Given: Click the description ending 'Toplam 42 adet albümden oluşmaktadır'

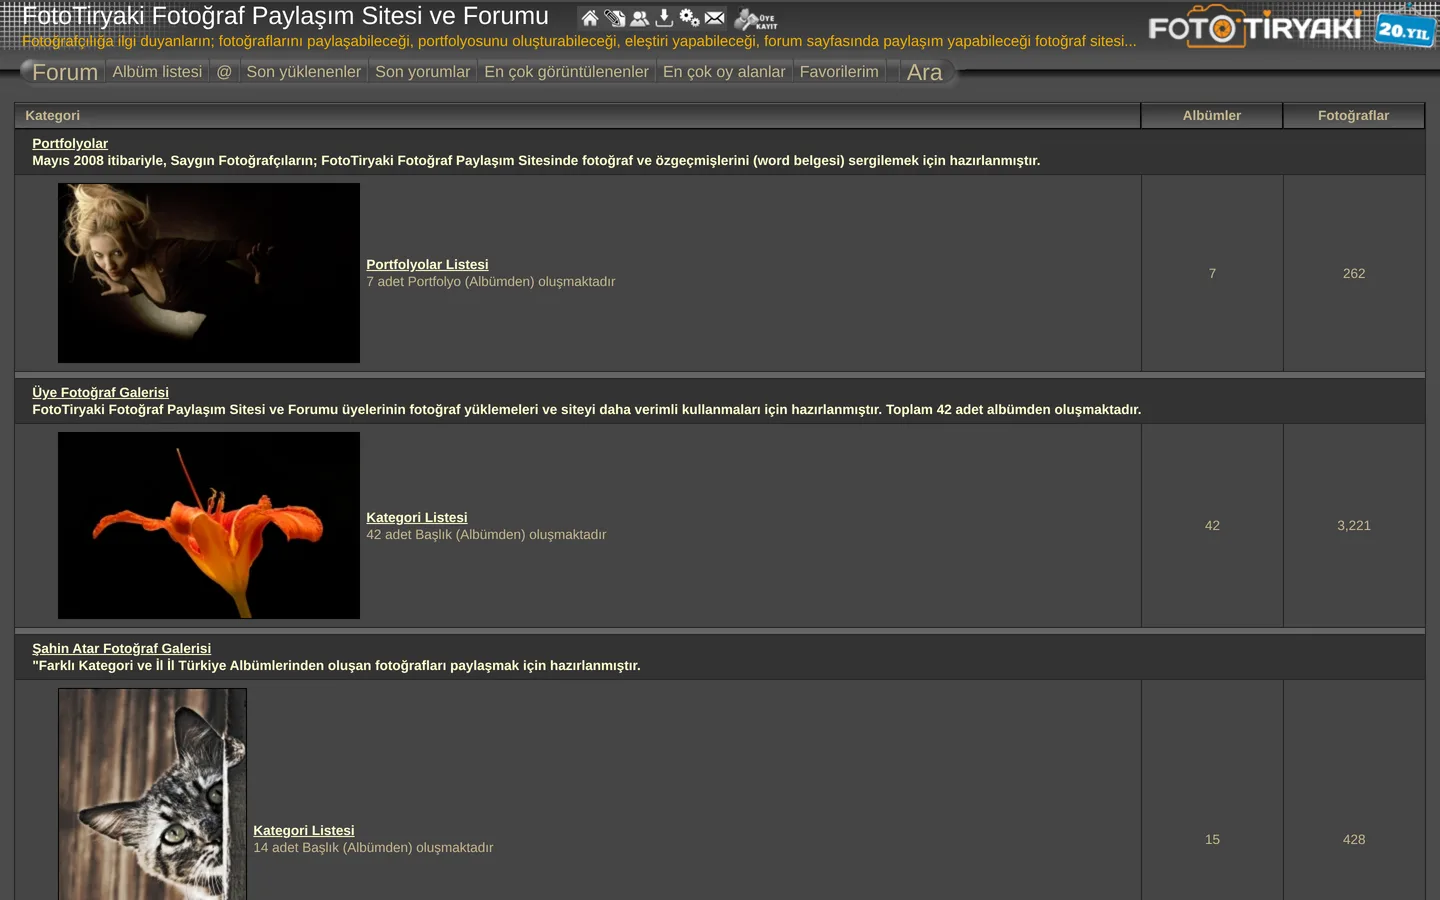Looking at the screenshot, I should point(586,409).
